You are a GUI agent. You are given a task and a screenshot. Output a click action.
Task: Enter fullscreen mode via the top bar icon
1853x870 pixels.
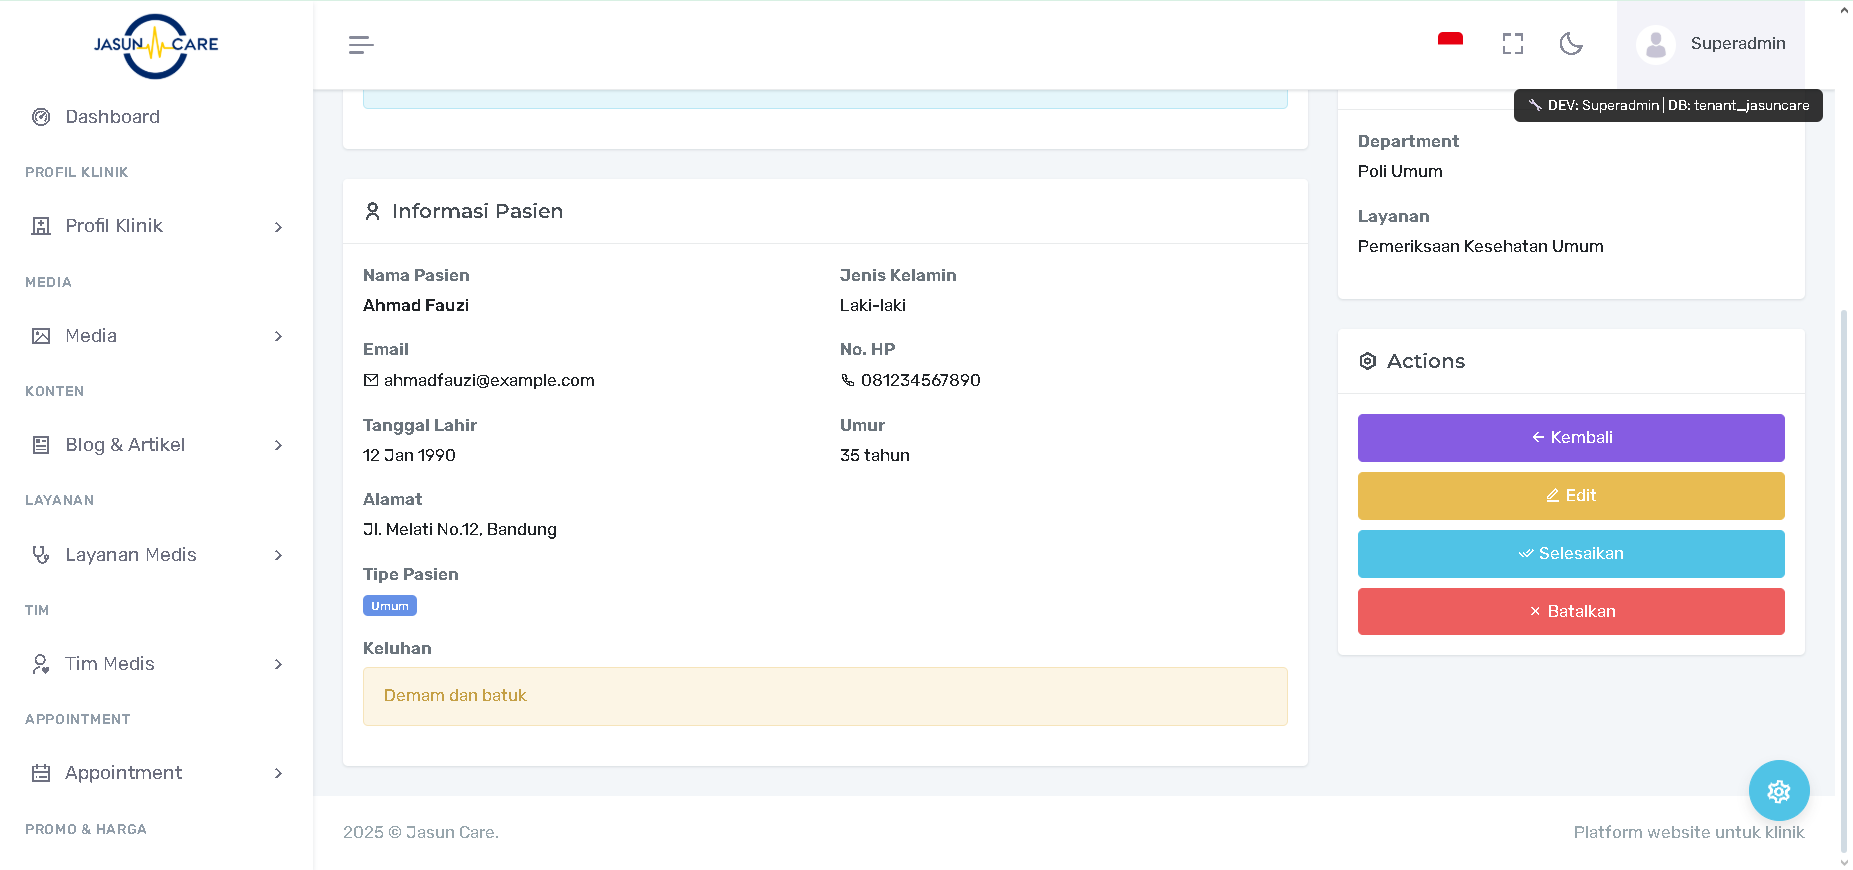pyautogui.click(x=1512, y=44)
